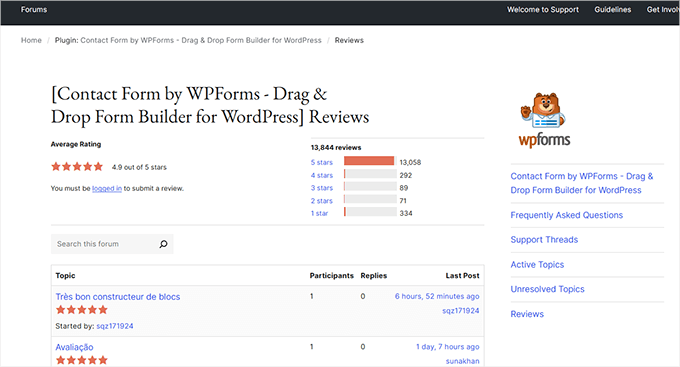Image resolution: width=680 pixels, height=367 pixels.
Task: Click the Reviews breadcrumb item
Action: point(349,40)
